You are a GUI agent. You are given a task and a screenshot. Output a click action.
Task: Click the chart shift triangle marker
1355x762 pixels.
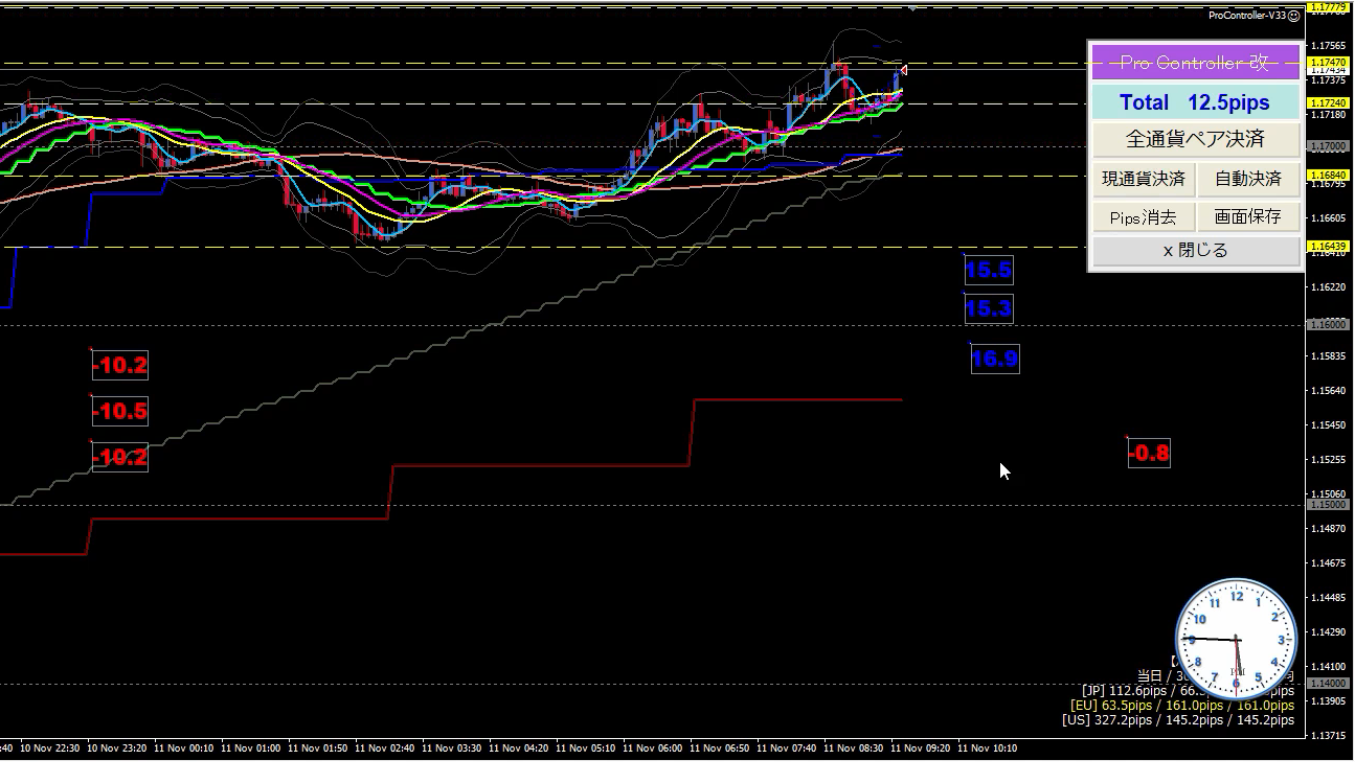point(911,7)
